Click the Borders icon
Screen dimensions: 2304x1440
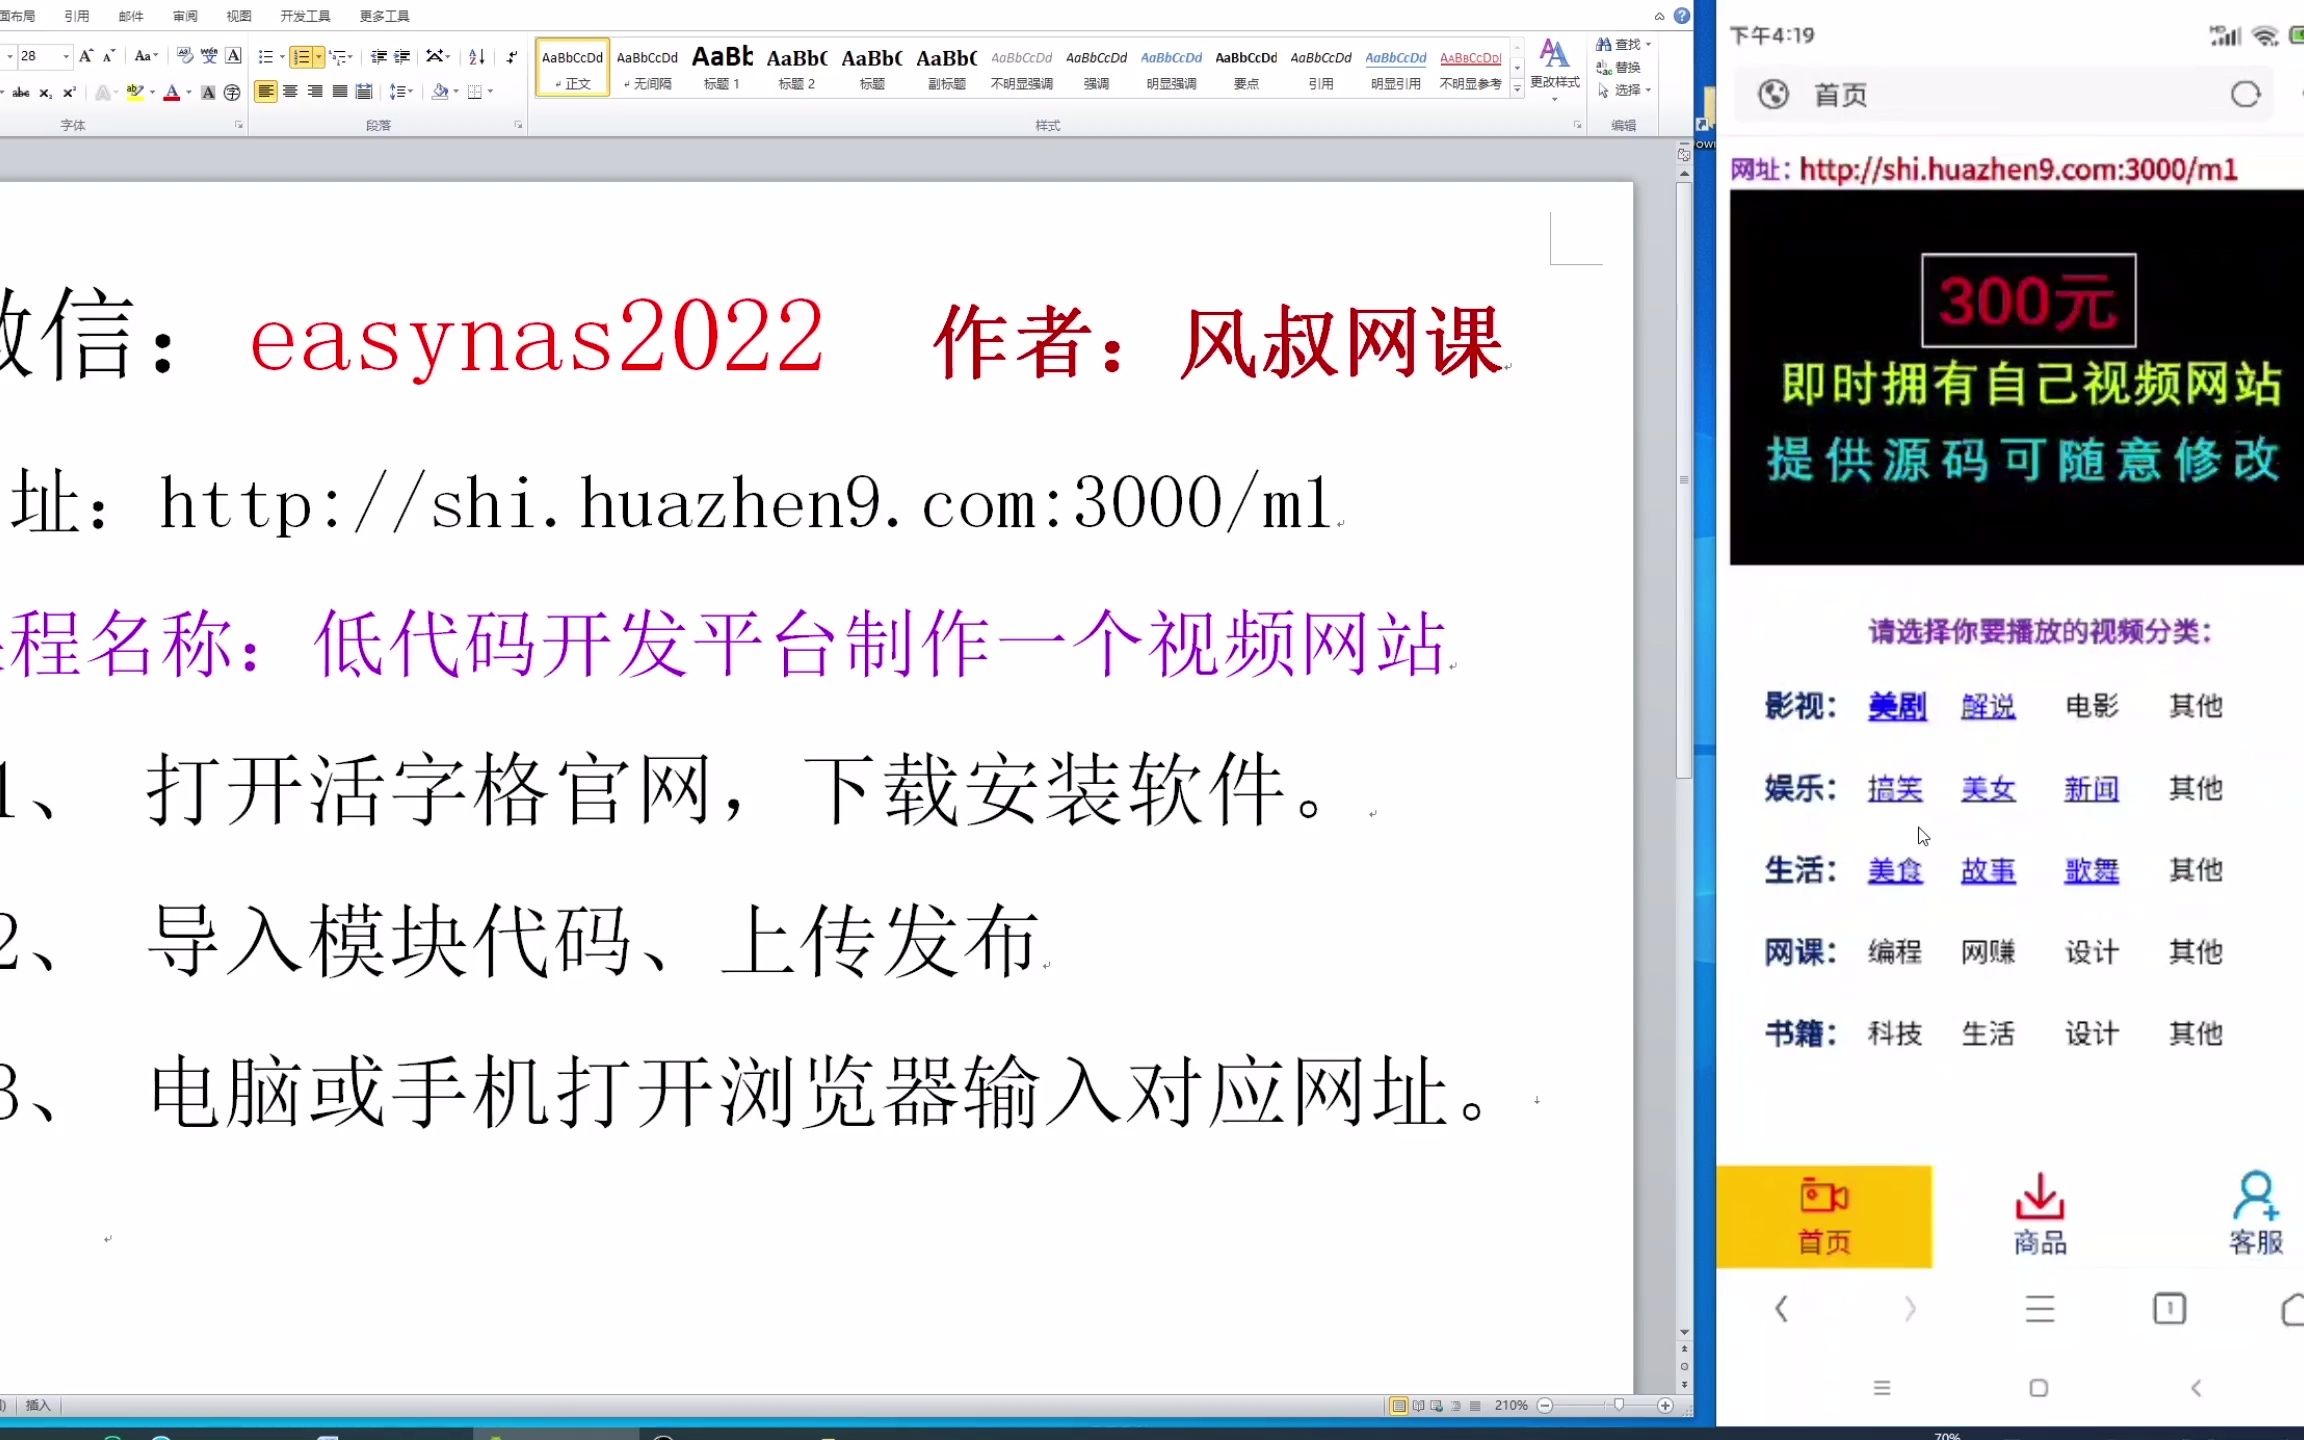click(x=475, y=92)
